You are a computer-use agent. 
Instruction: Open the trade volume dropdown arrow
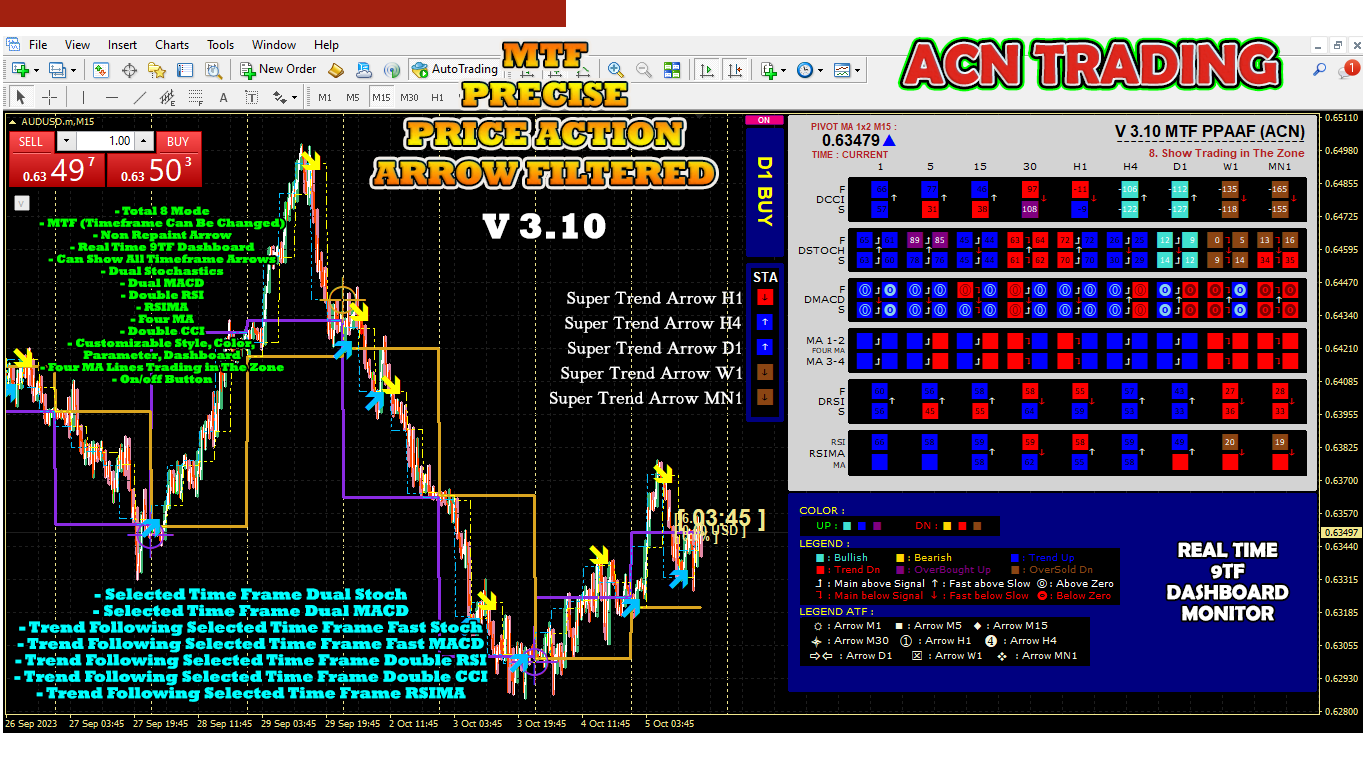click(x=66, y=142)
